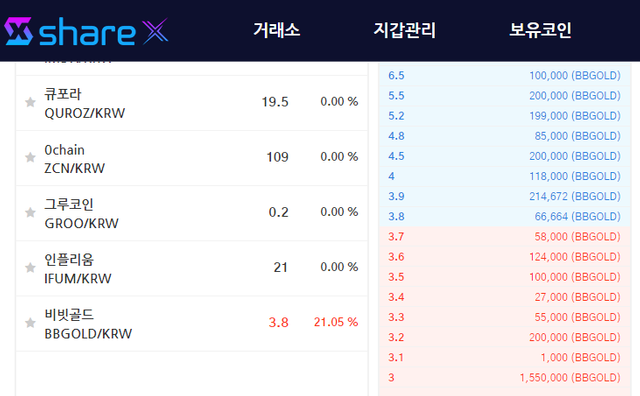Click the QUROZ/KRW pair label
640x396 pixels.
click(x=84, y=113)
